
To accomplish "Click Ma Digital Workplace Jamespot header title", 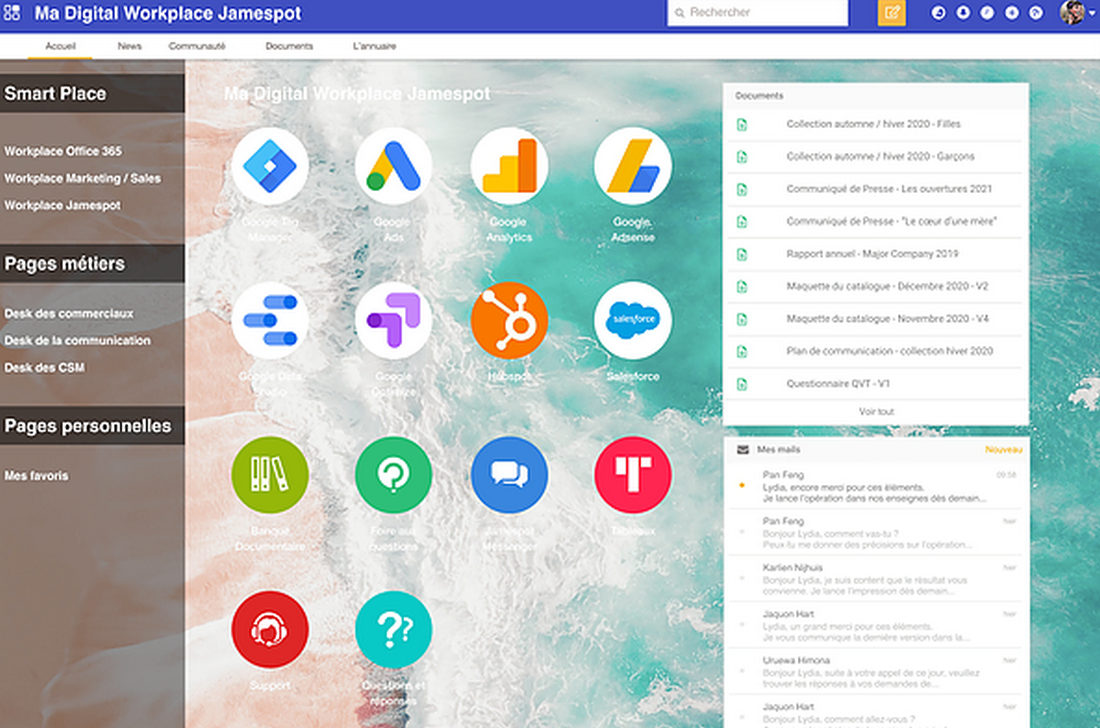I will 168,13.
